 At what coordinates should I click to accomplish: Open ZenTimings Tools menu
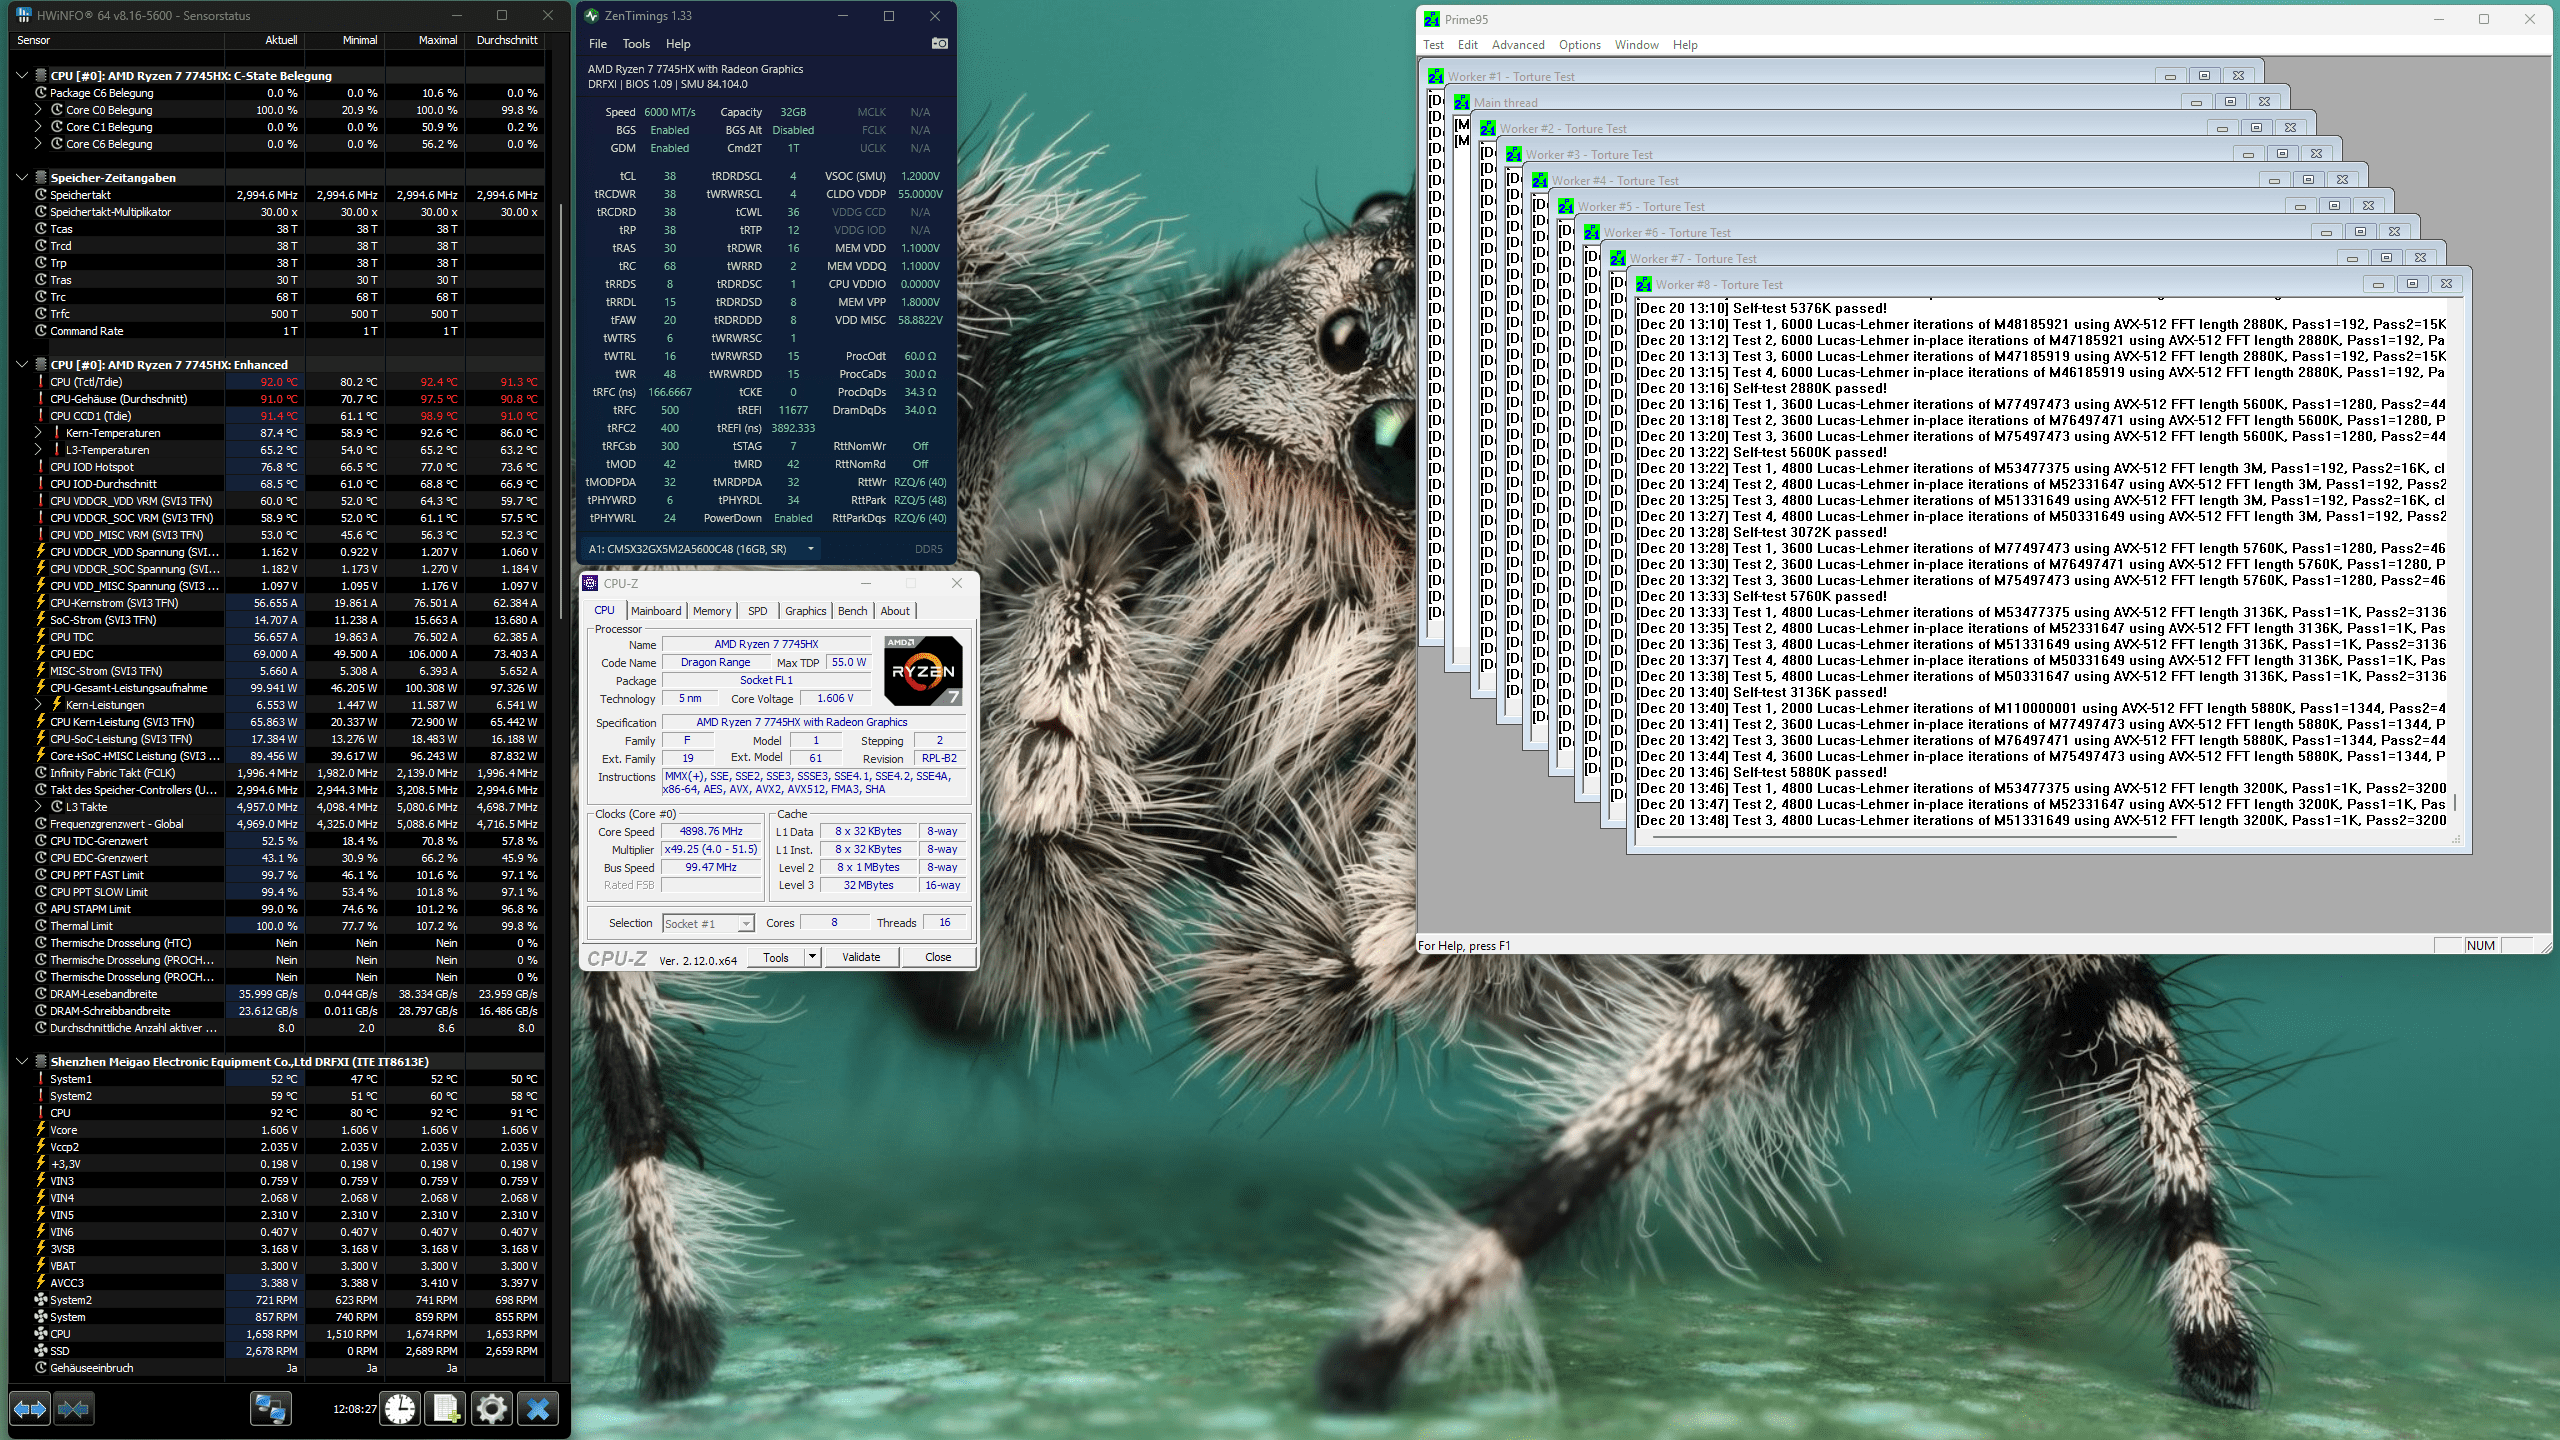(636, 44)
